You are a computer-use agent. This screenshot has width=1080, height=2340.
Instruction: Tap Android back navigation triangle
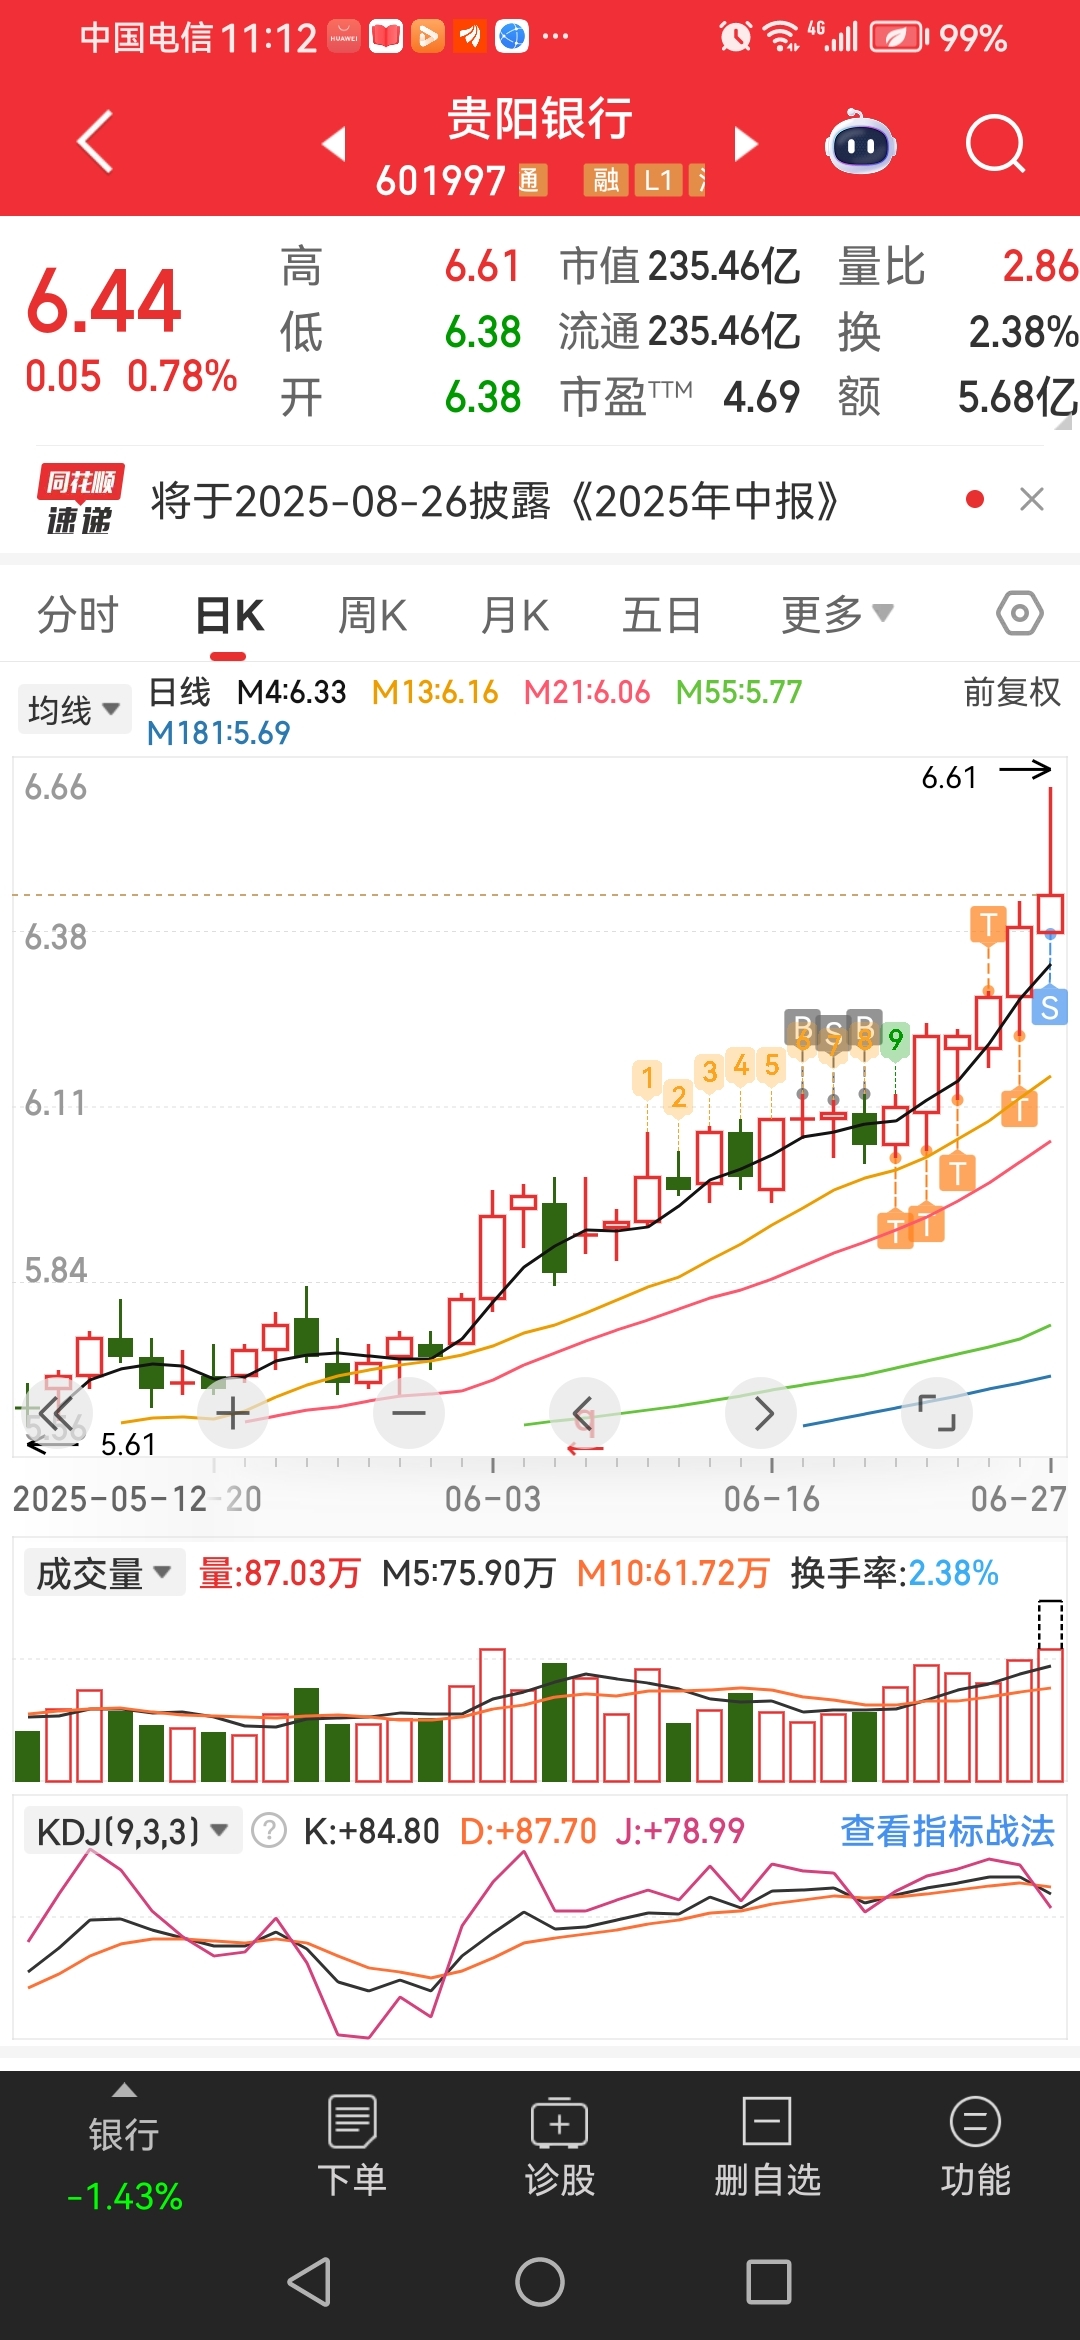click(x=309, y=2282)
